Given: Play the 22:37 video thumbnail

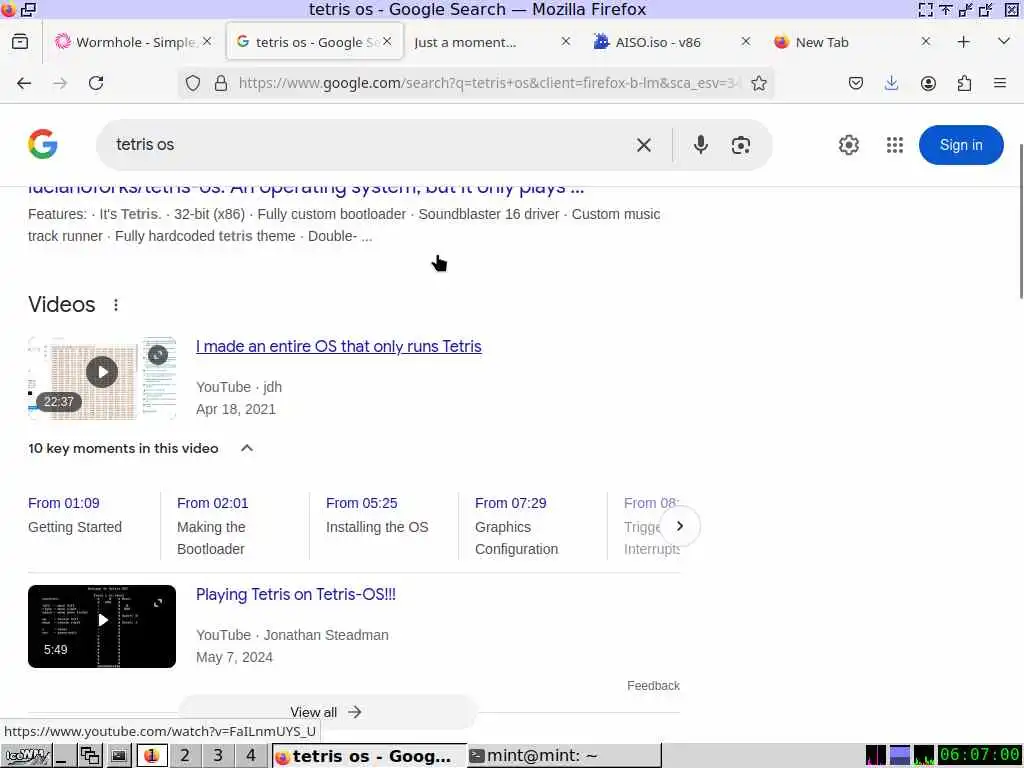Looking at the screenshot, I should point(102,378).
